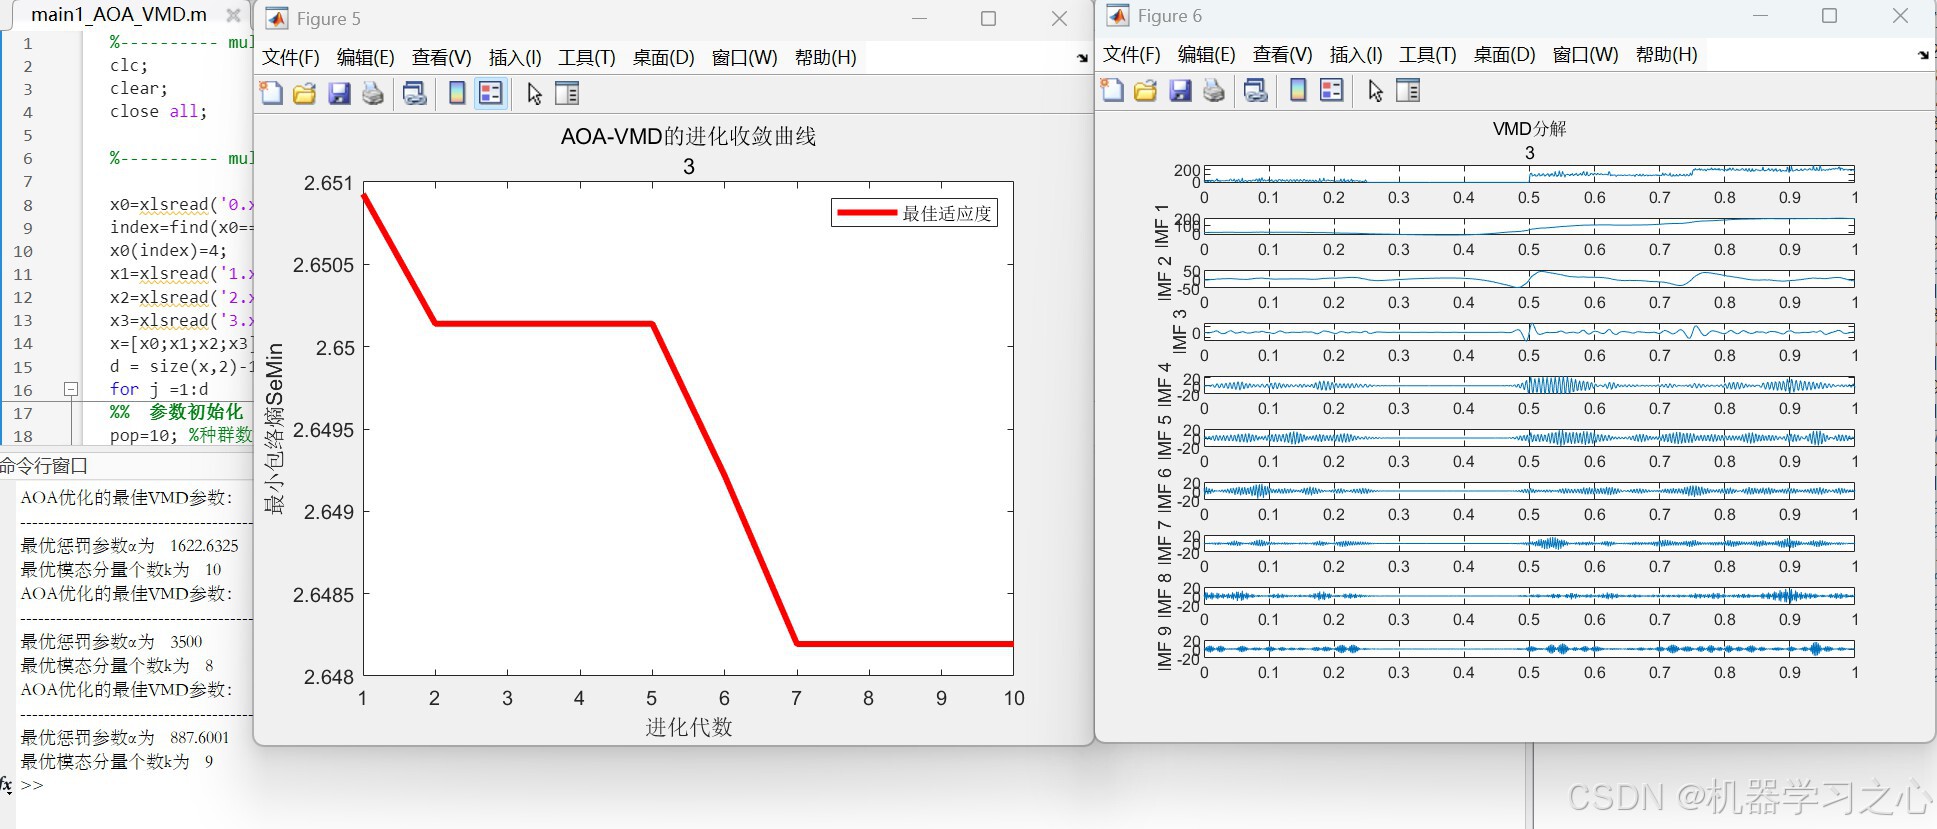Click New Figure icon in Figure 5 toolbar

271,94
